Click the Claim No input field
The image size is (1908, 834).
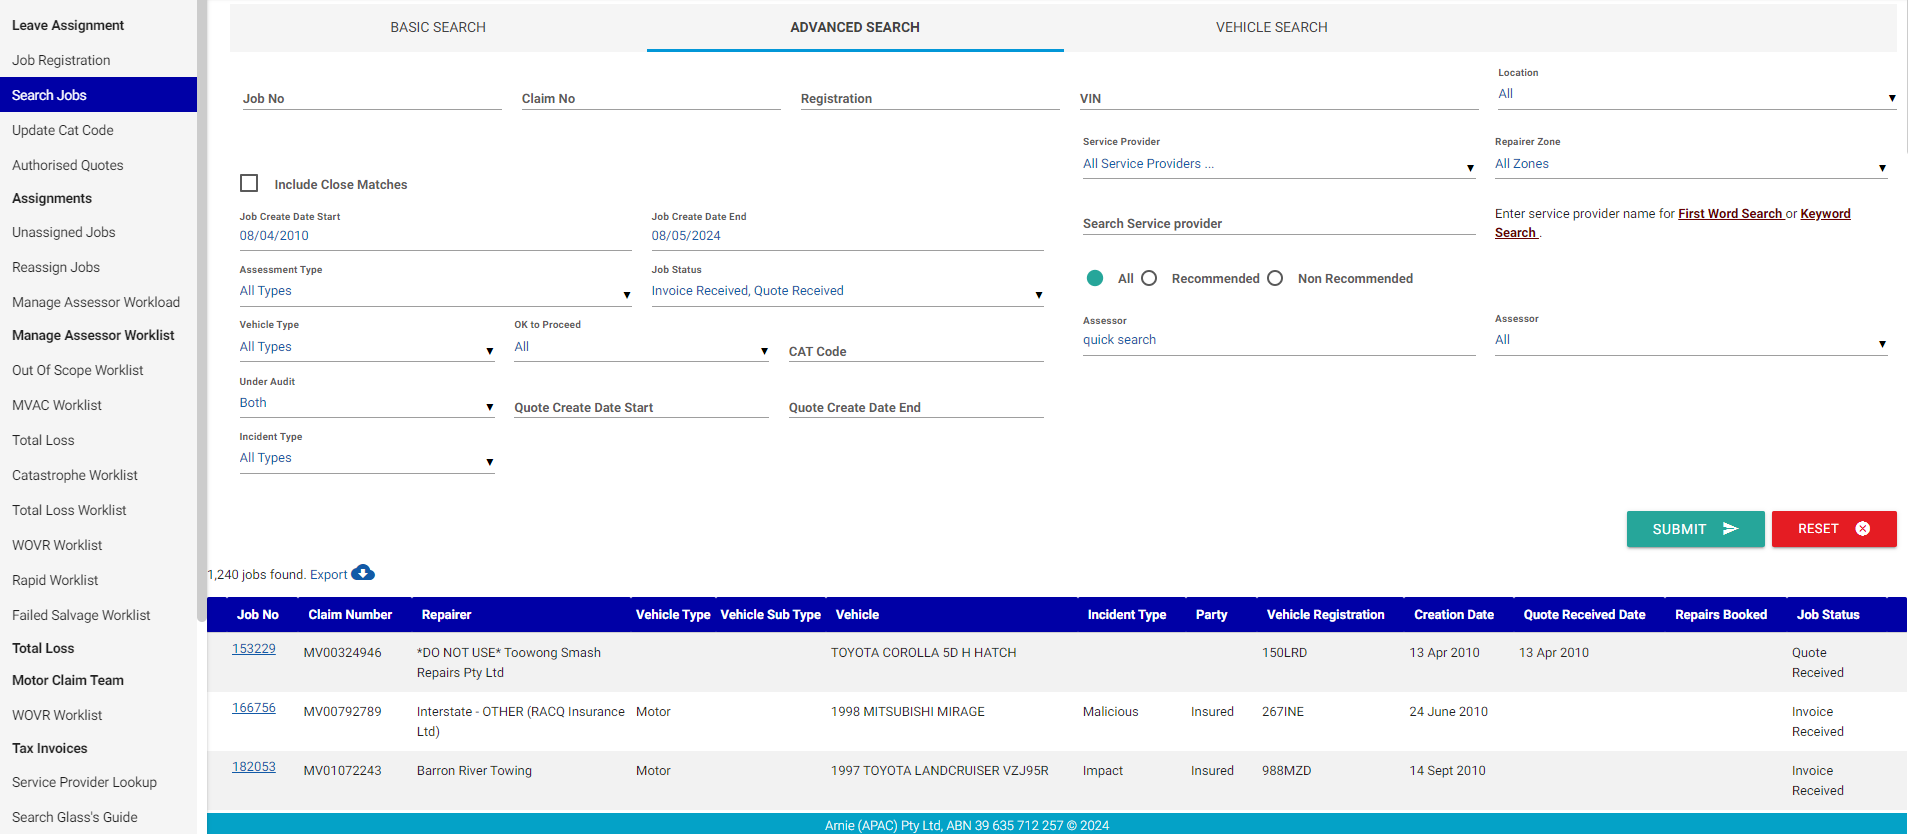point(650,98)
